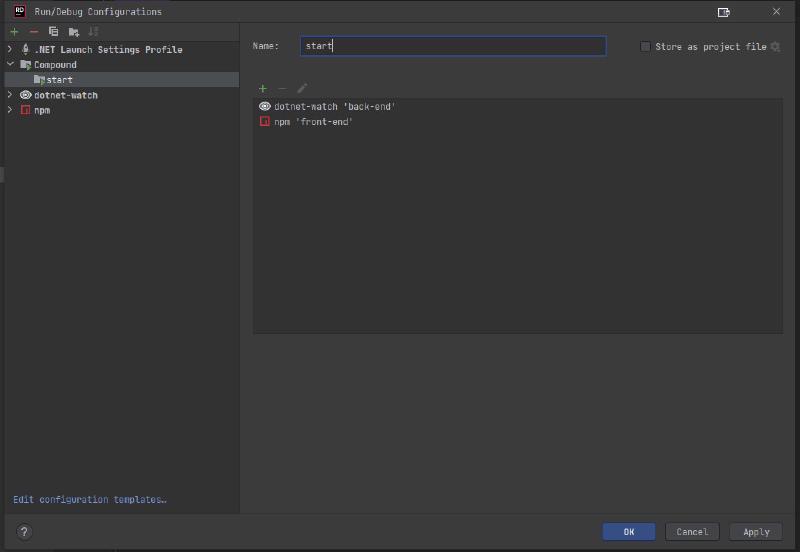
Task: Select npm 'front-end' list entry
Action: [x=313, y=121]
